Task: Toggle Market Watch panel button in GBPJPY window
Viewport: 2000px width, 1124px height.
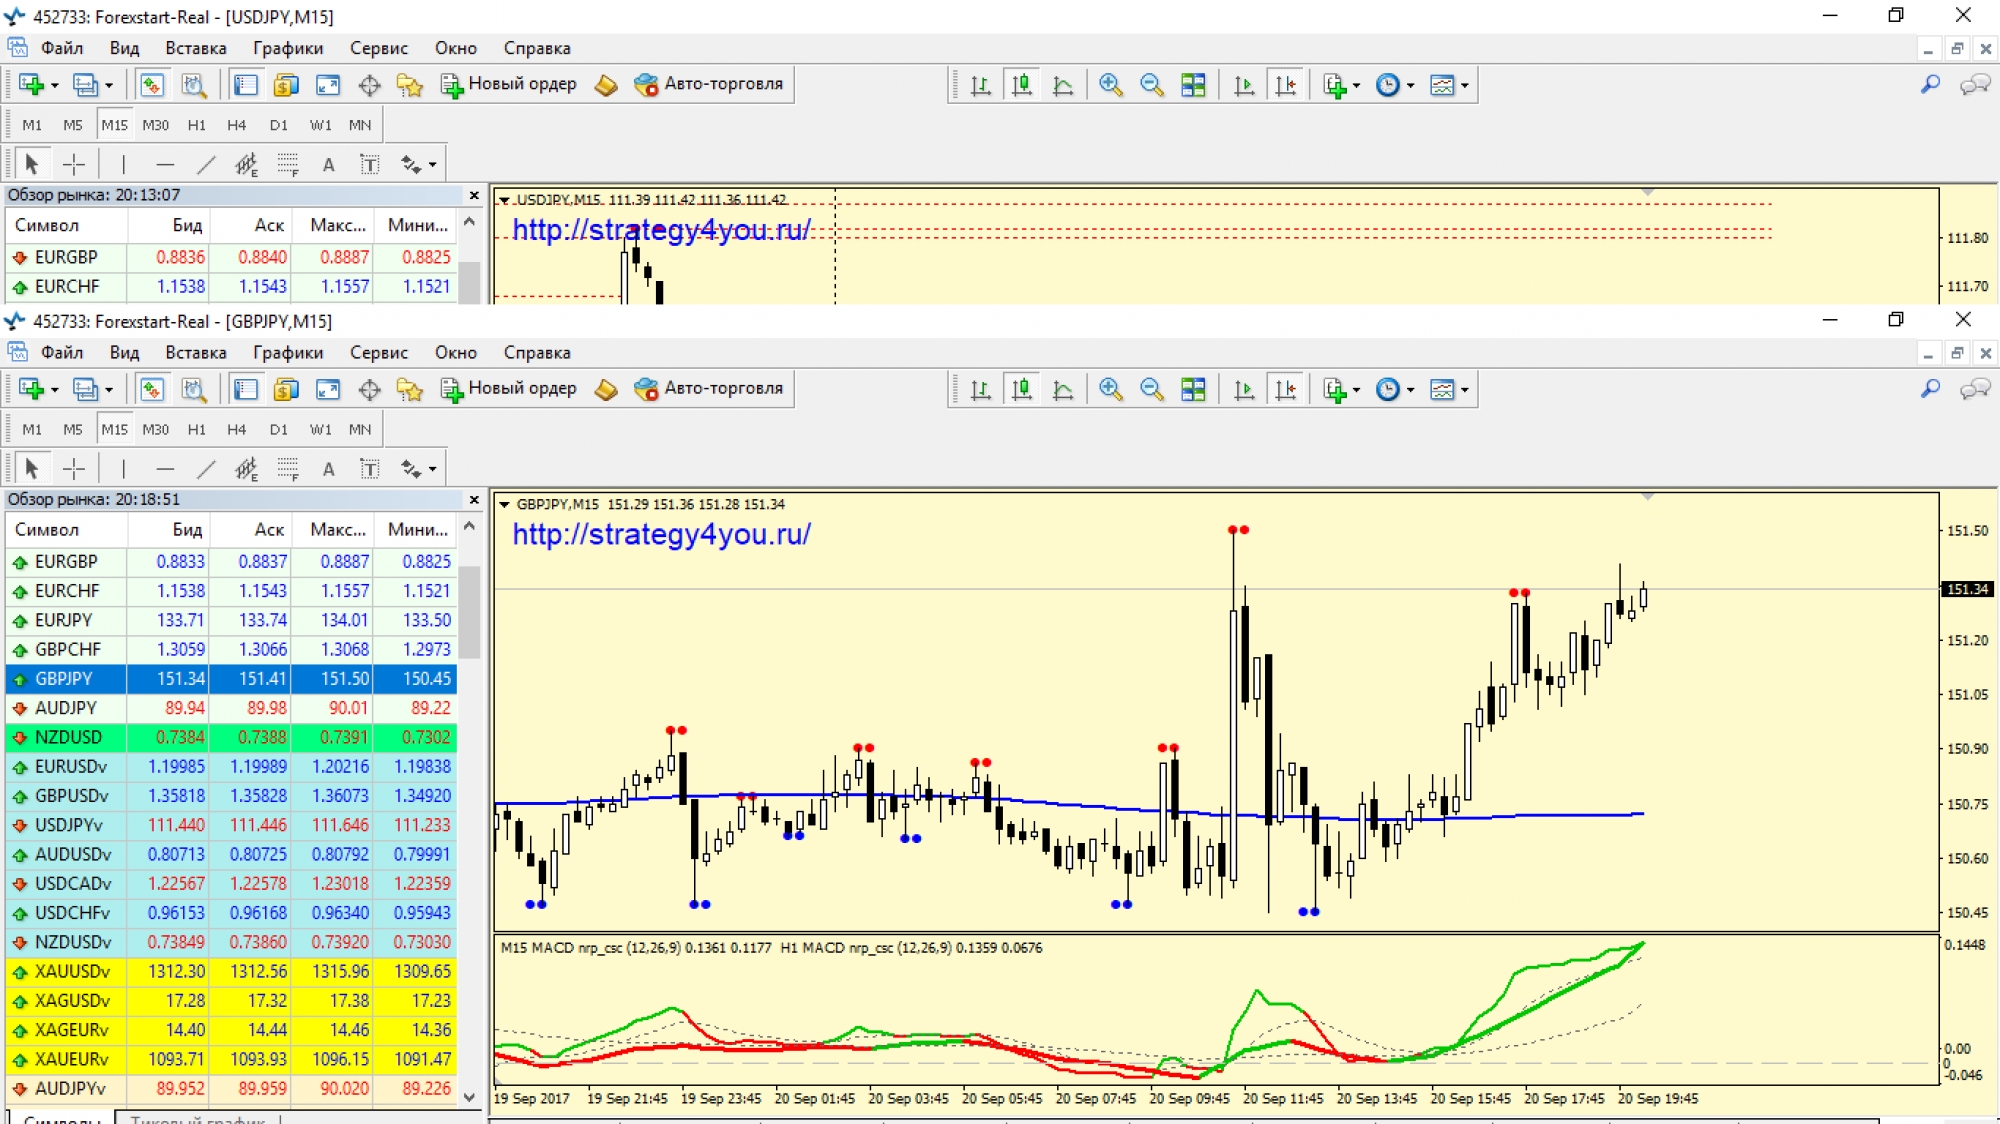Action: coord(151,389)
